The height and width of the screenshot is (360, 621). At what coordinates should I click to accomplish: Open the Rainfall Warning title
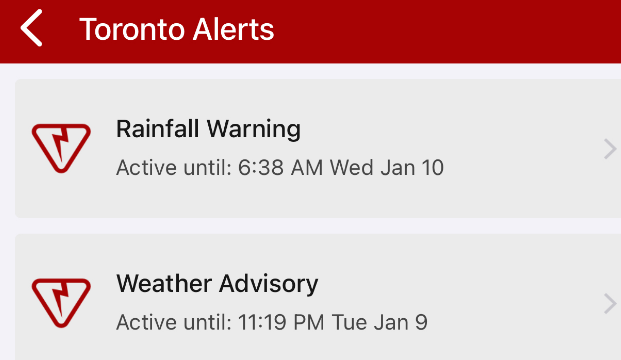[x=208, y=129]
